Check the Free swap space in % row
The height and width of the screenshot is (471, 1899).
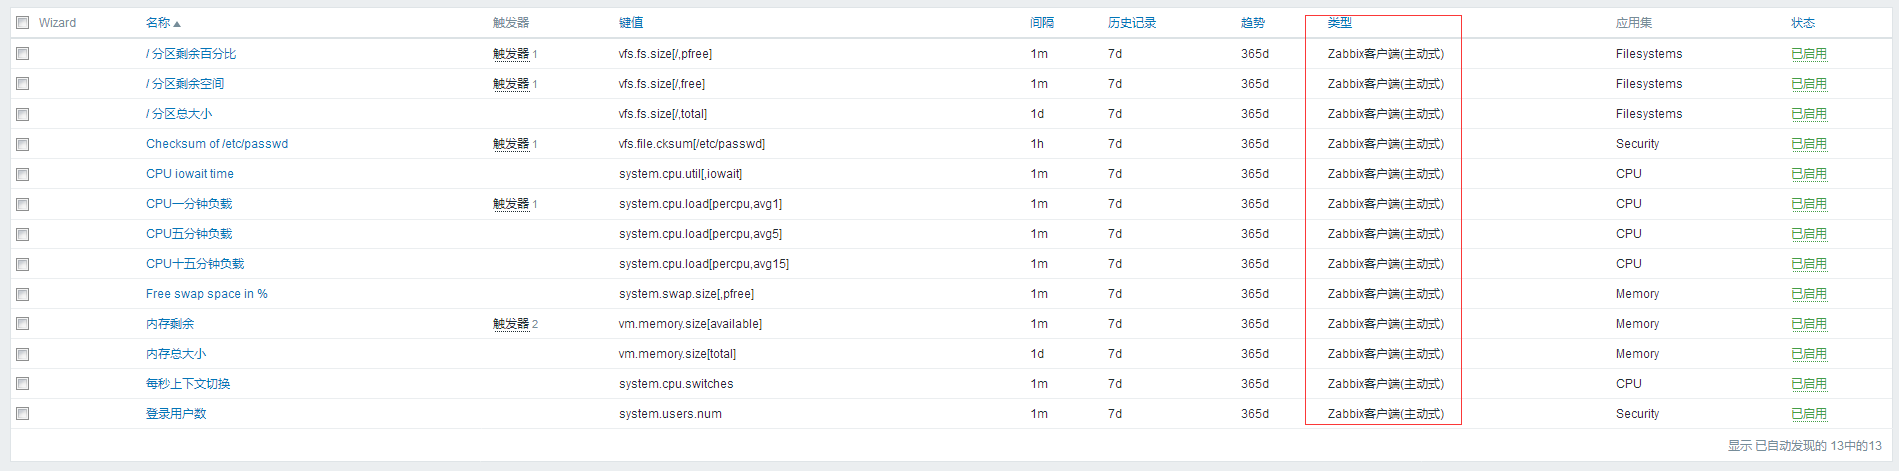coord(23,294)
